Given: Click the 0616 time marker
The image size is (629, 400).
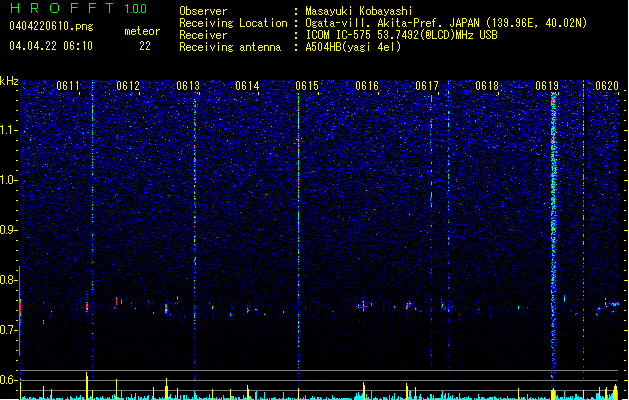Looking at the screenshot, I should (x=367, y=86).
